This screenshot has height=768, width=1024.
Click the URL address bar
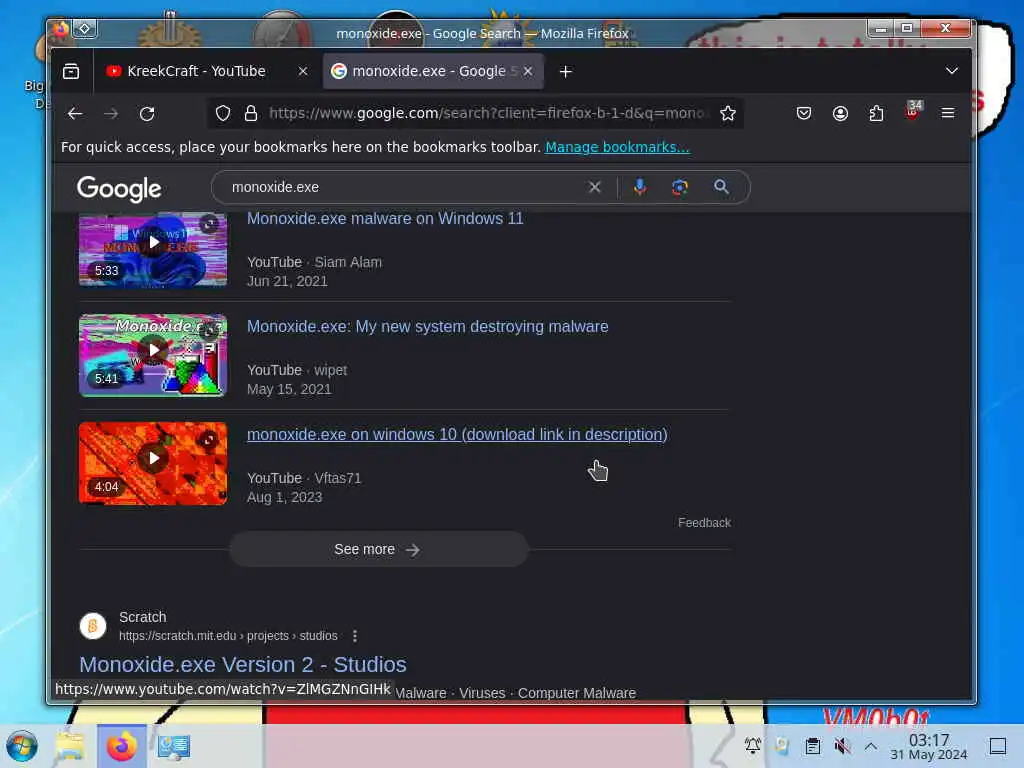click(x=487, y=114)
